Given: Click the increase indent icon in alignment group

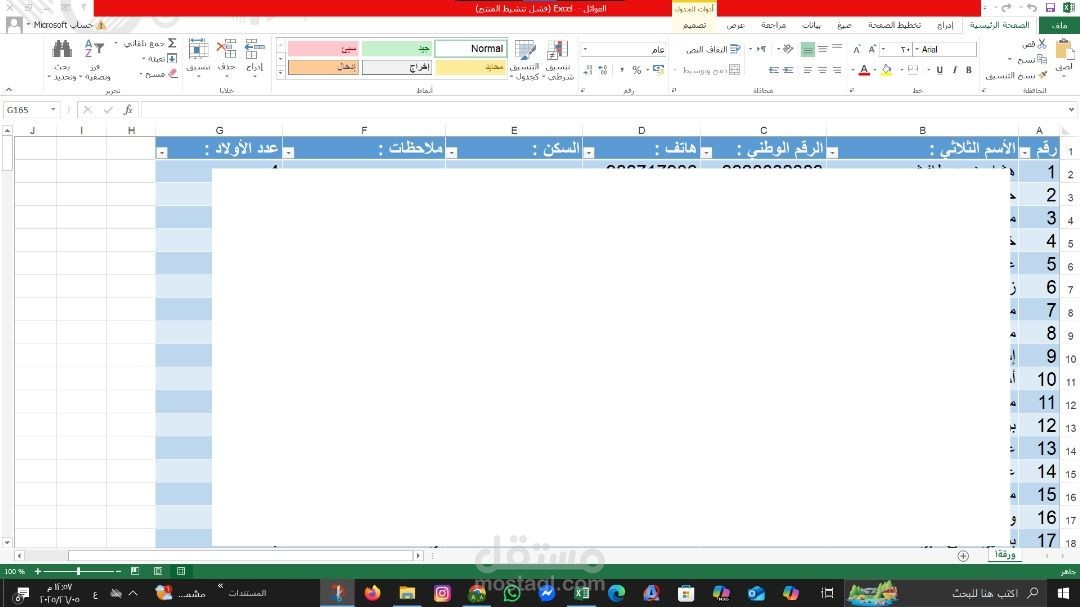Looking at the screenshot, I should click(774, 70).
